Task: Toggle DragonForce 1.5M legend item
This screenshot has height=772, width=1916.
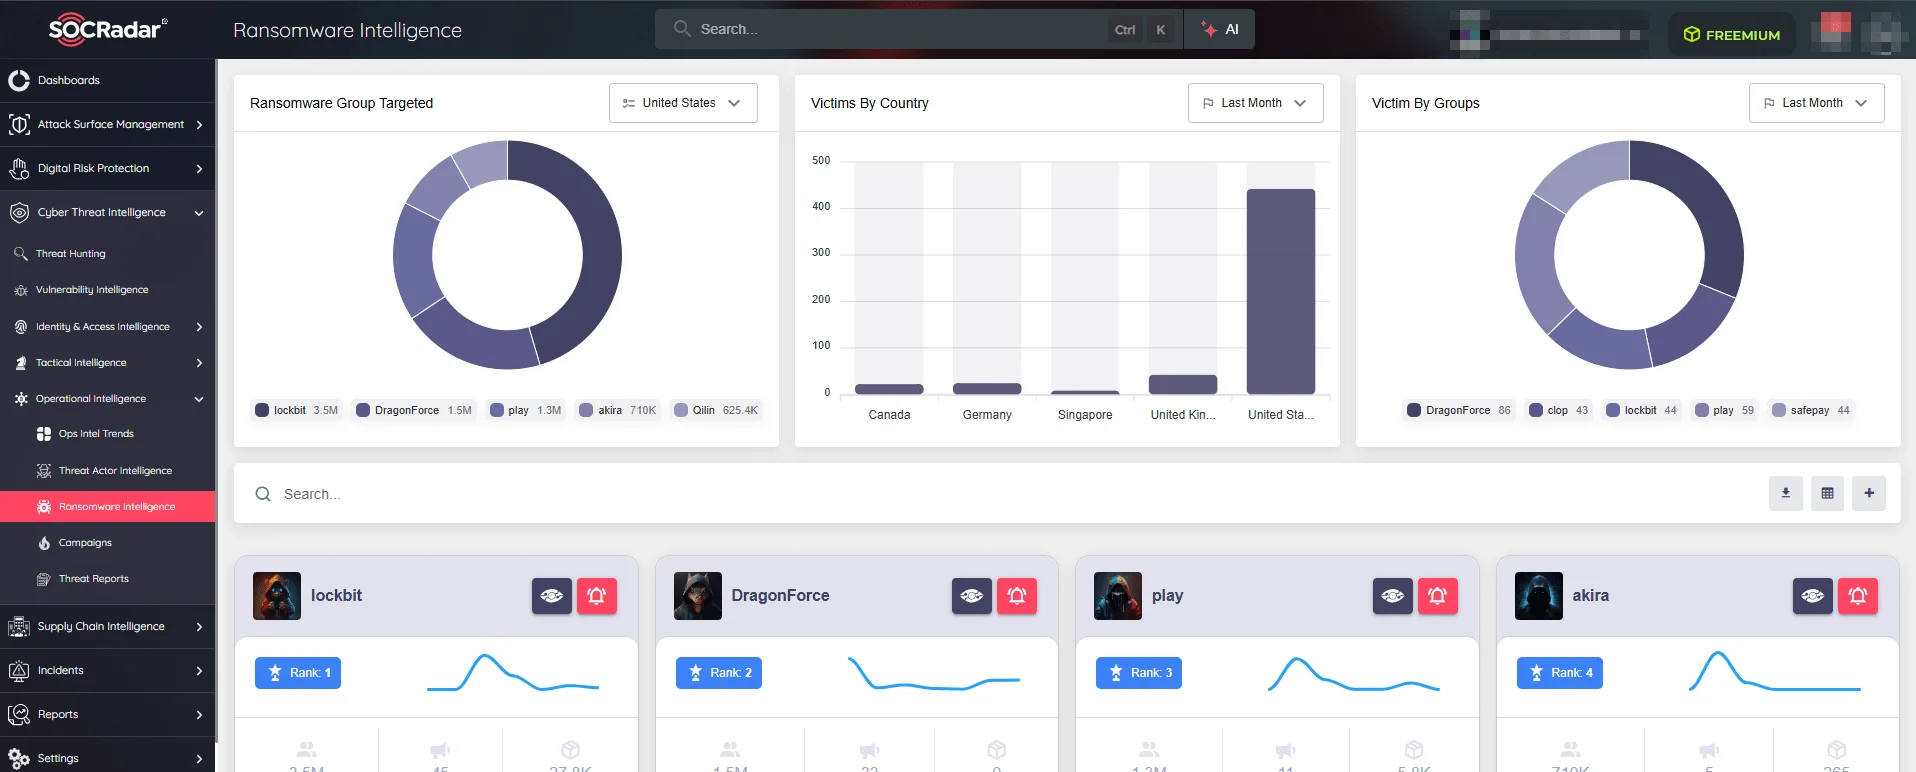Action: point(414,410)
